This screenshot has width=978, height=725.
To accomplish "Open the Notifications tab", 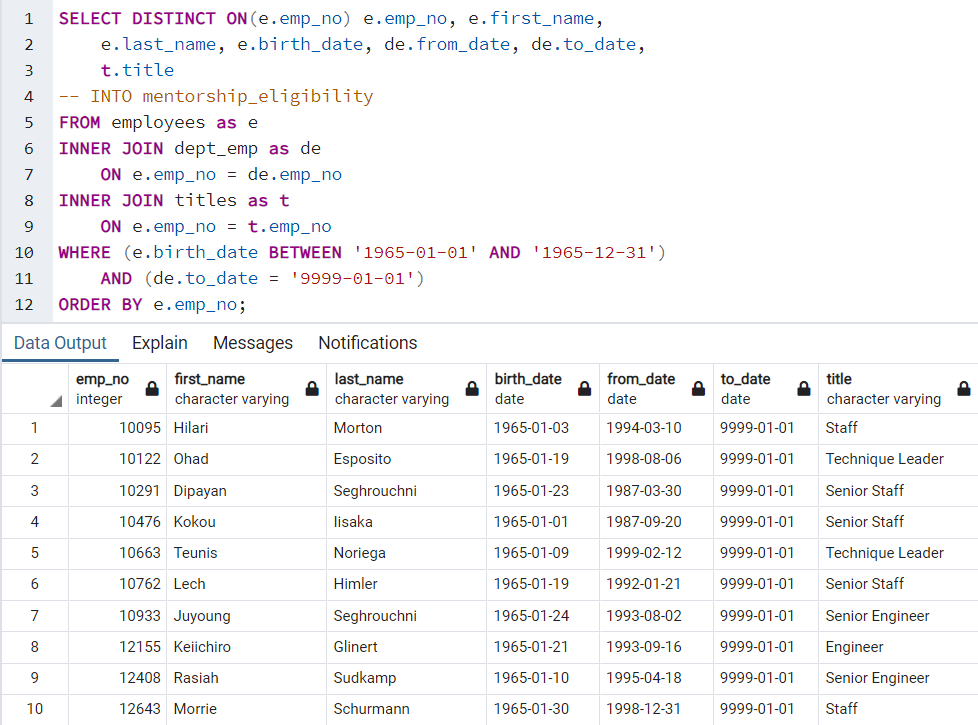I will tap(367, 343).
